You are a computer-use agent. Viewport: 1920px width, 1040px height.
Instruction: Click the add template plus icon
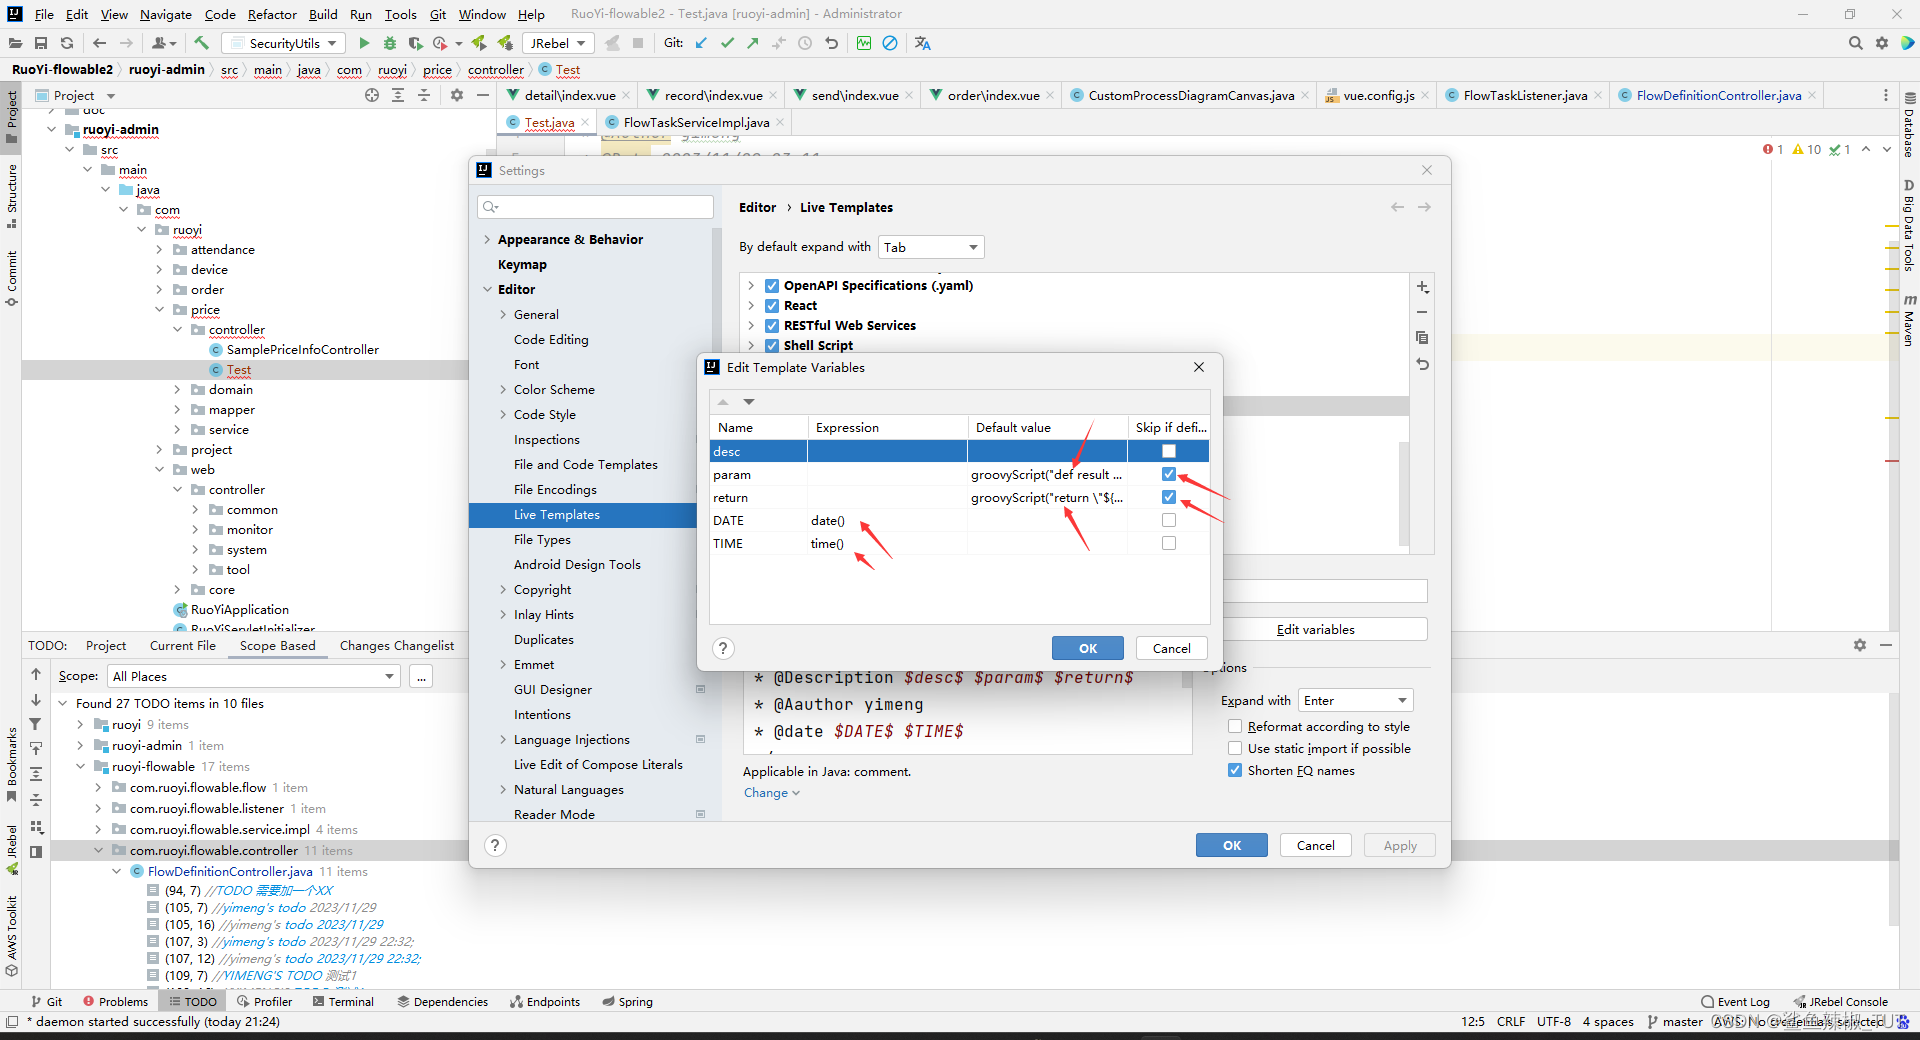coord(1422,287)
